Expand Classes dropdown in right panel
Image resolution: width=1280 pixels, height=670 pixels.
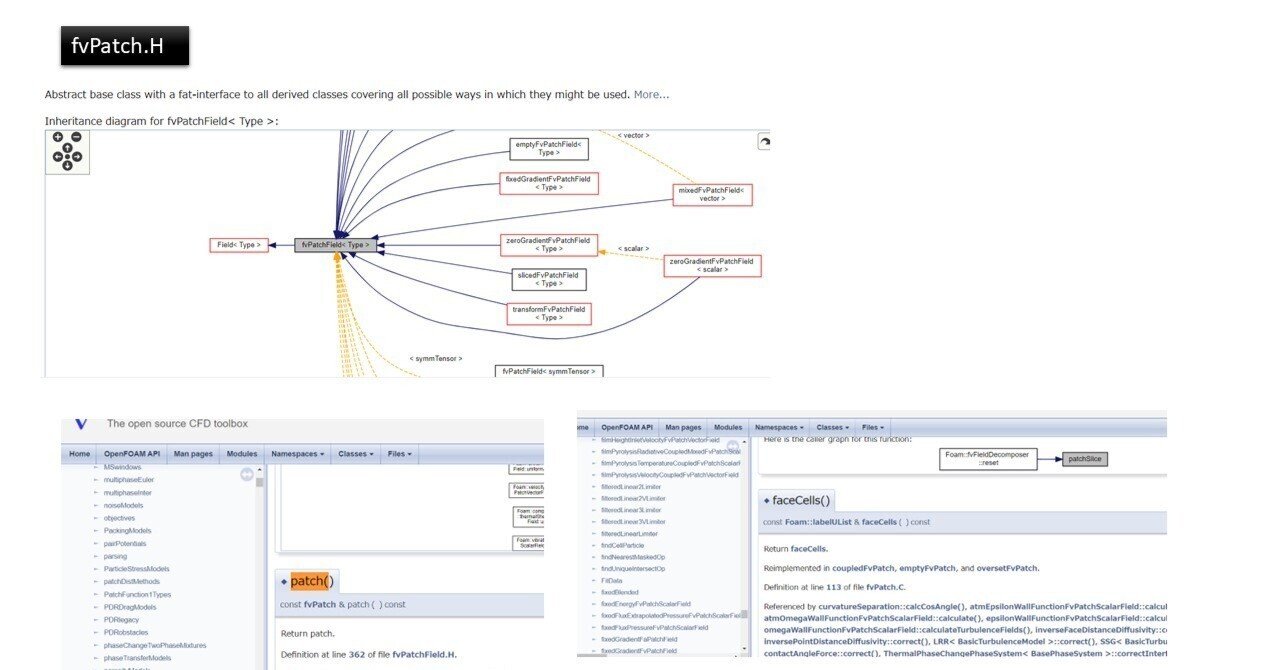click(x=833, y=427)
